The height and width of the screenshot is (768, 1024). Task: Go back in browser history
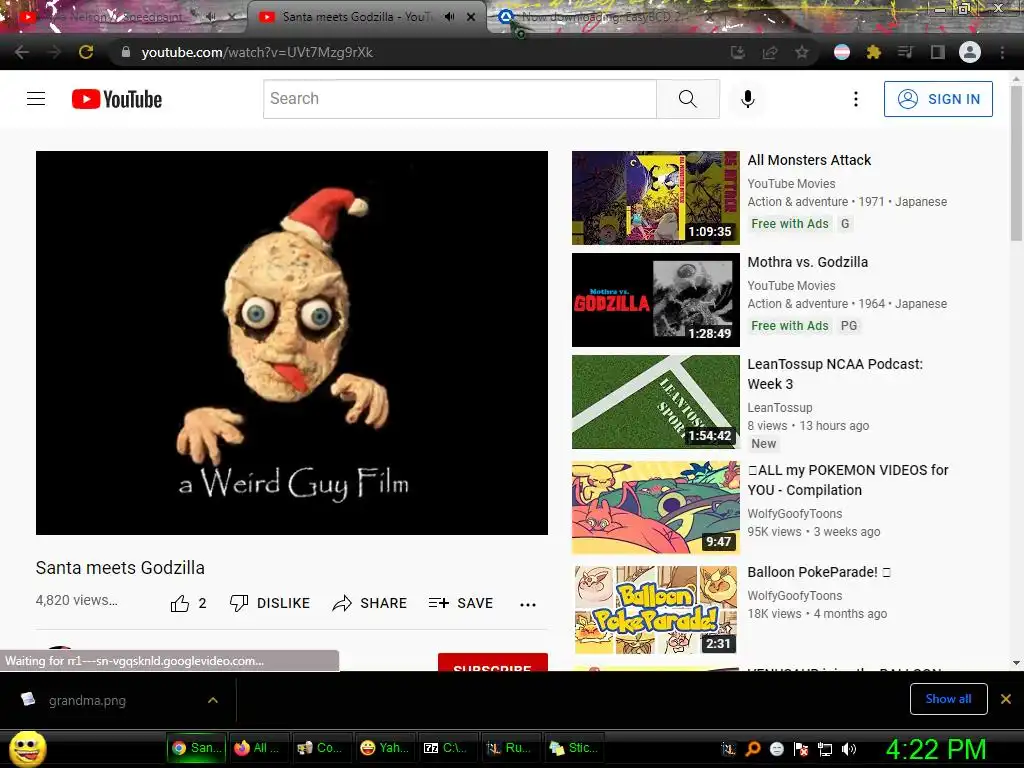click(x=22, y=52)
